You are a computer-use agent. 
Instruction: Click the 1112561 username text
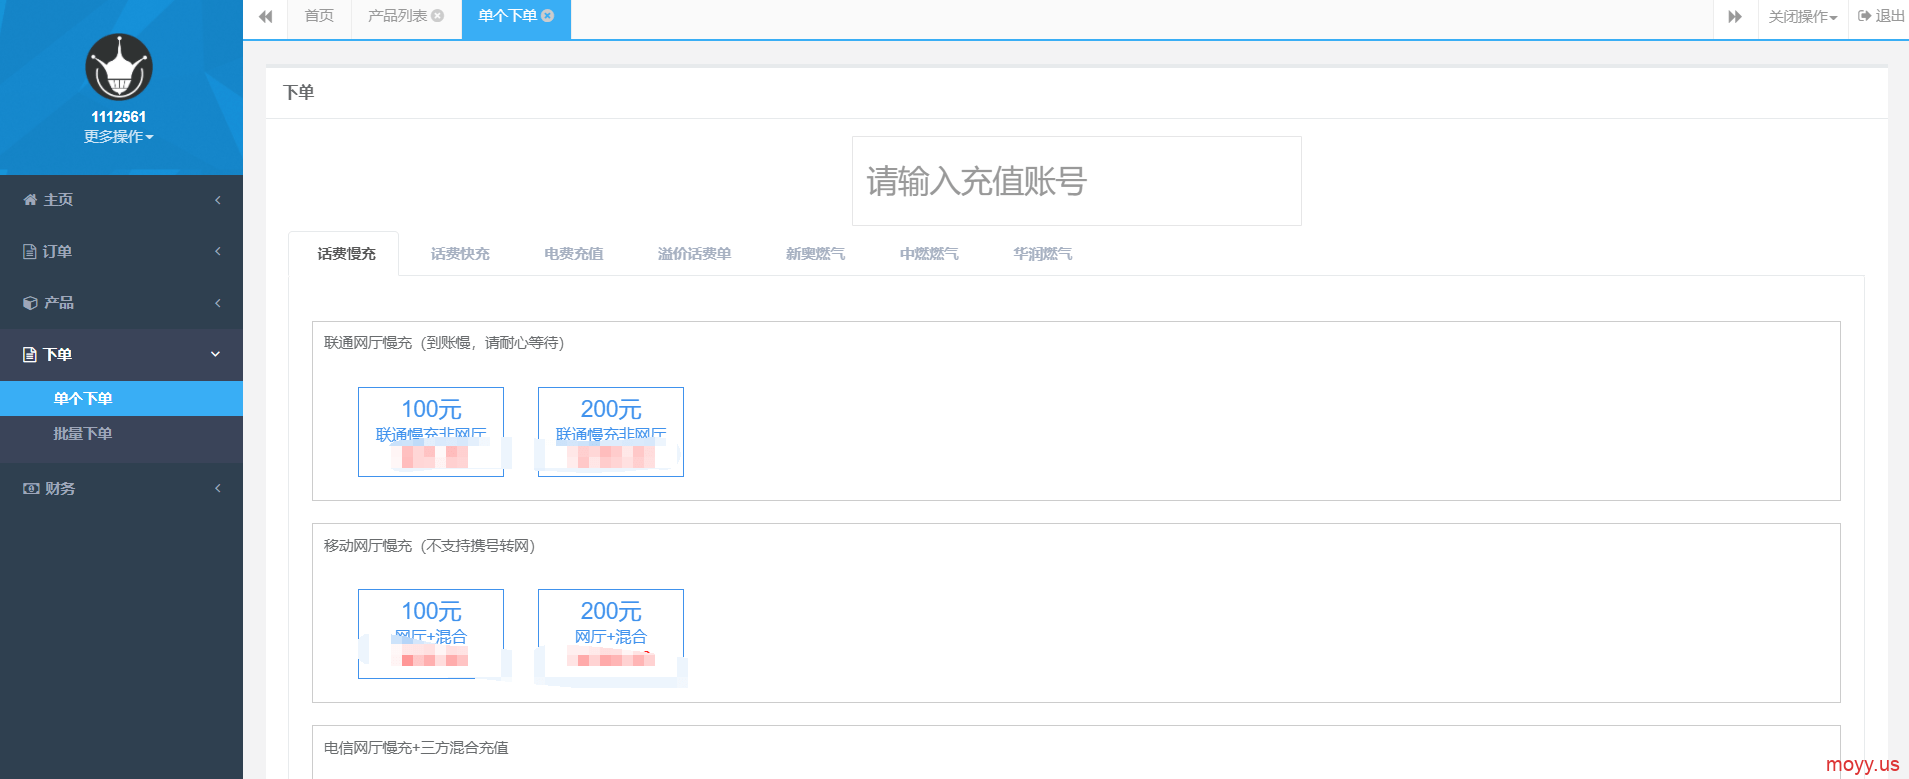click(x=119, y=117)
